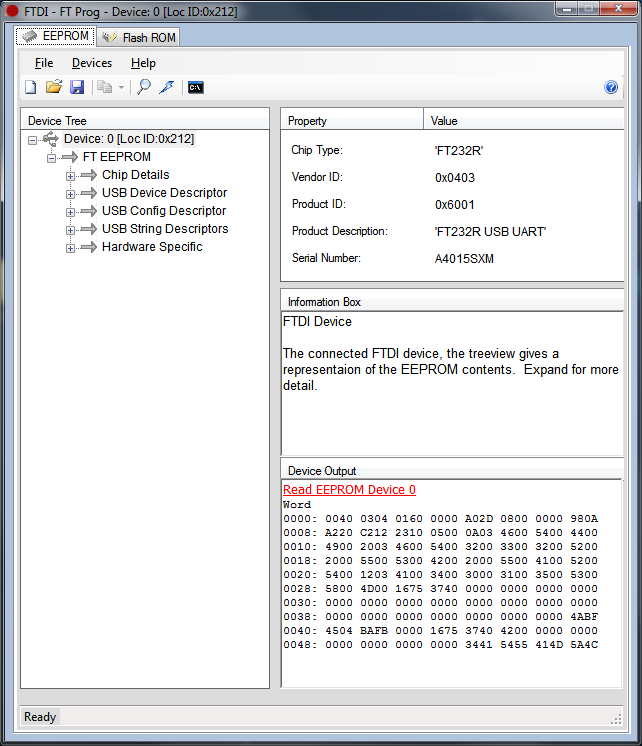Open the File menu
Image resolution: width=642 pixels, height=746 pixels.
point(44,63)
